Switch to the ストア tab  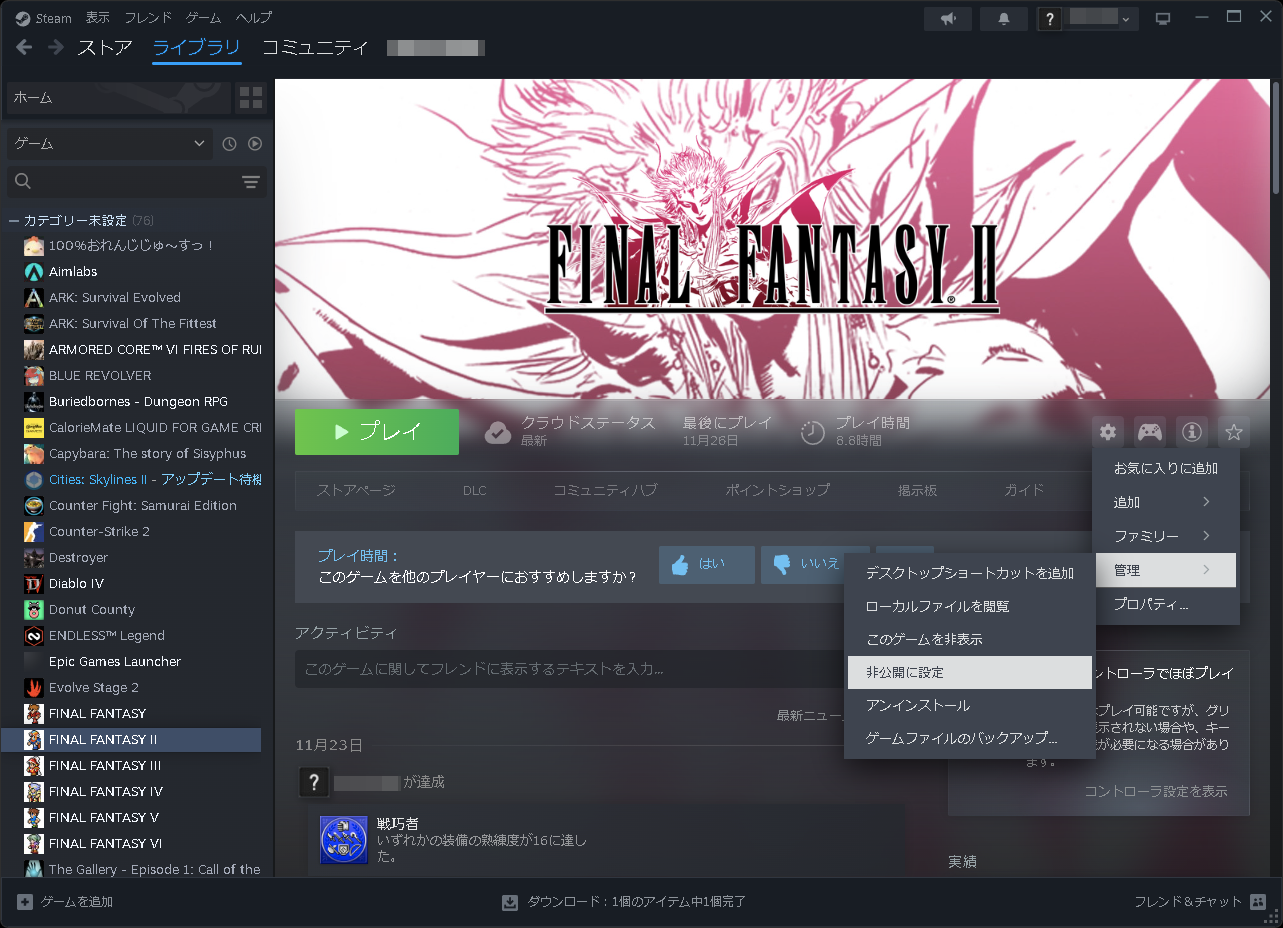pyautogui.click(x=104, y=47)
